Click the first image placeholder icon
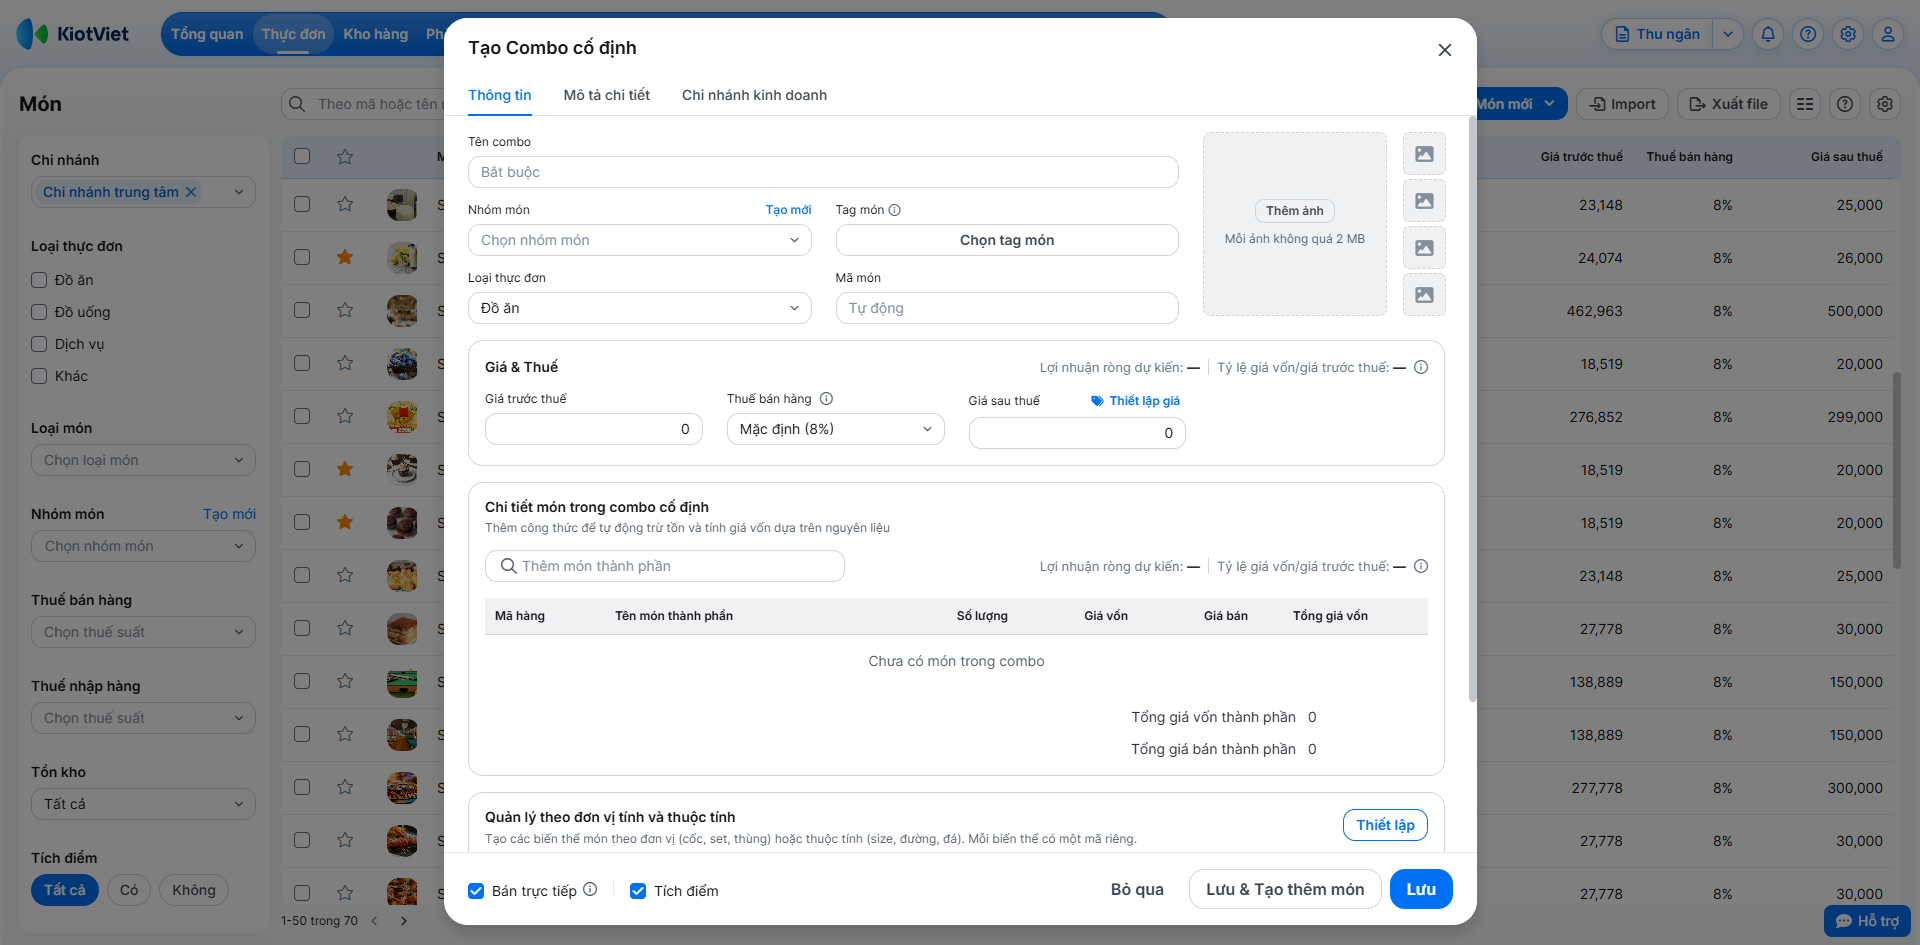The image size is (1920, 945). coord(1424,154)
